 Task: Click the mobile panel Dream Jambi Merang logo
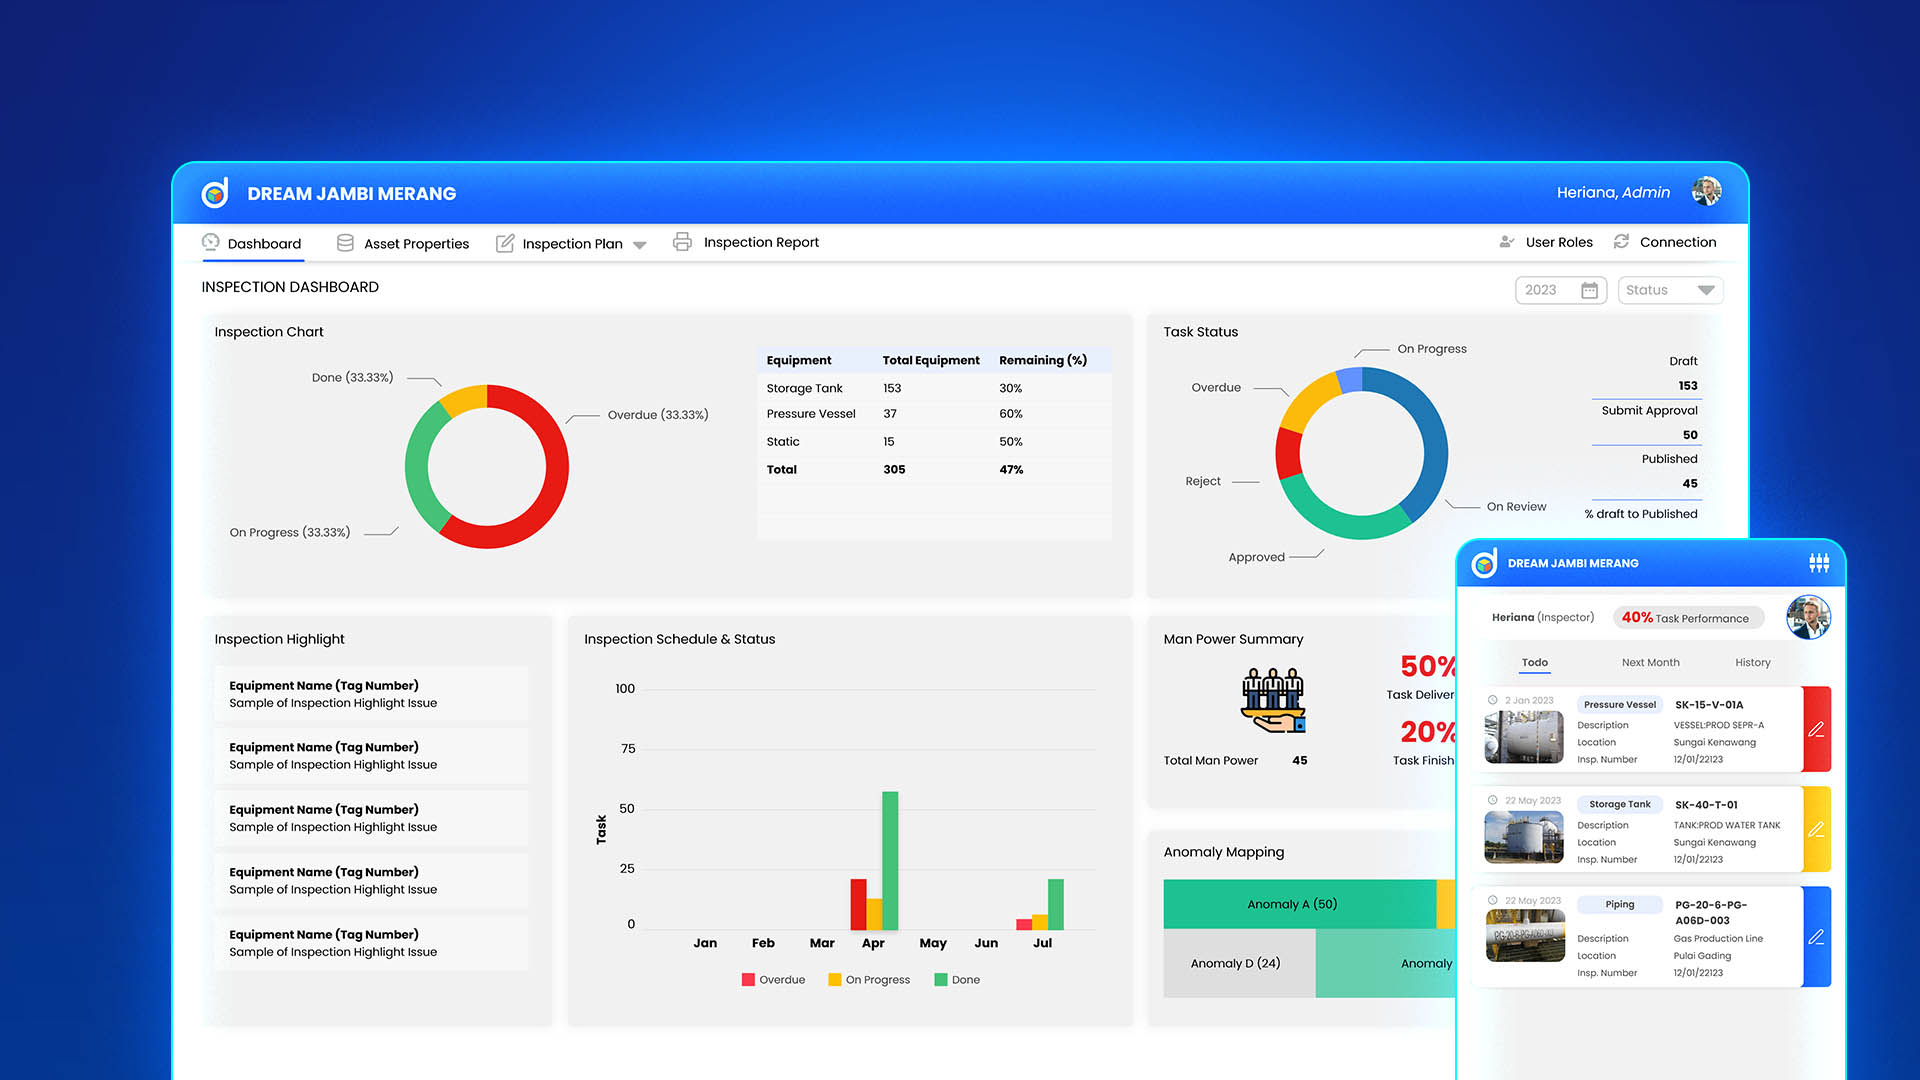pos(1484,563)
